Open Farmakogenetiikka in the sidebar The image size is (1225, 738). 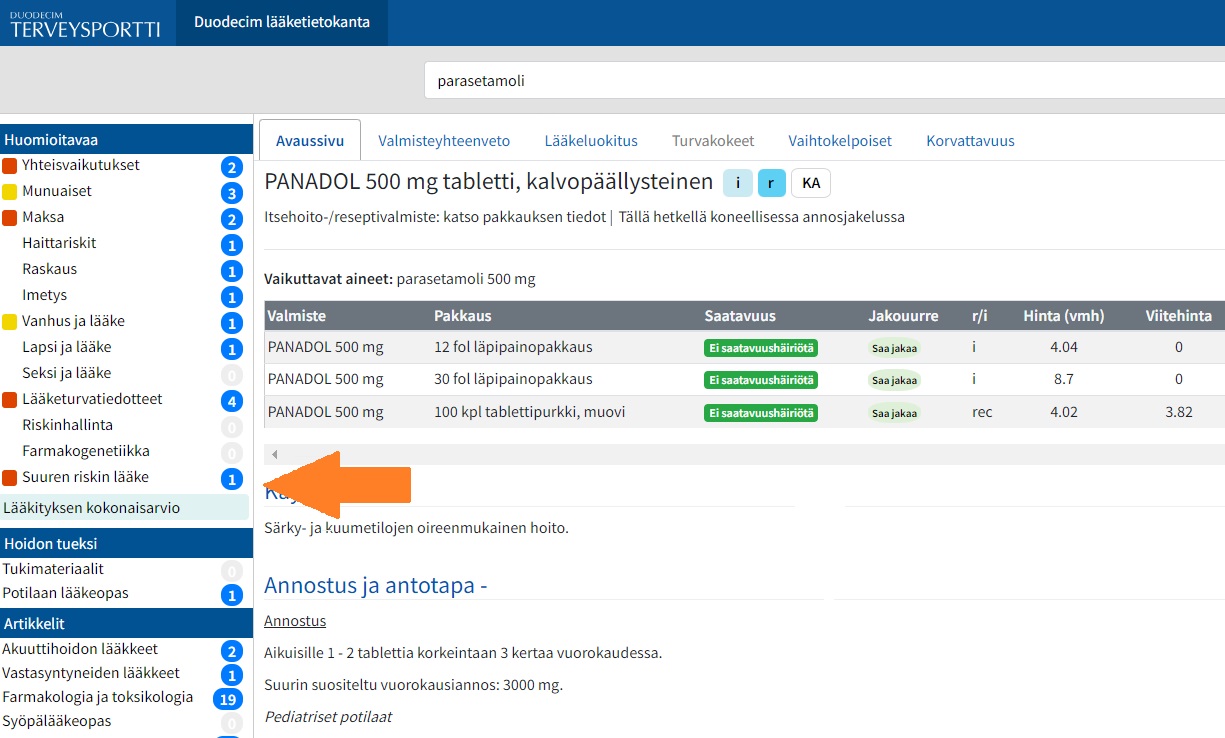(86, 451)
